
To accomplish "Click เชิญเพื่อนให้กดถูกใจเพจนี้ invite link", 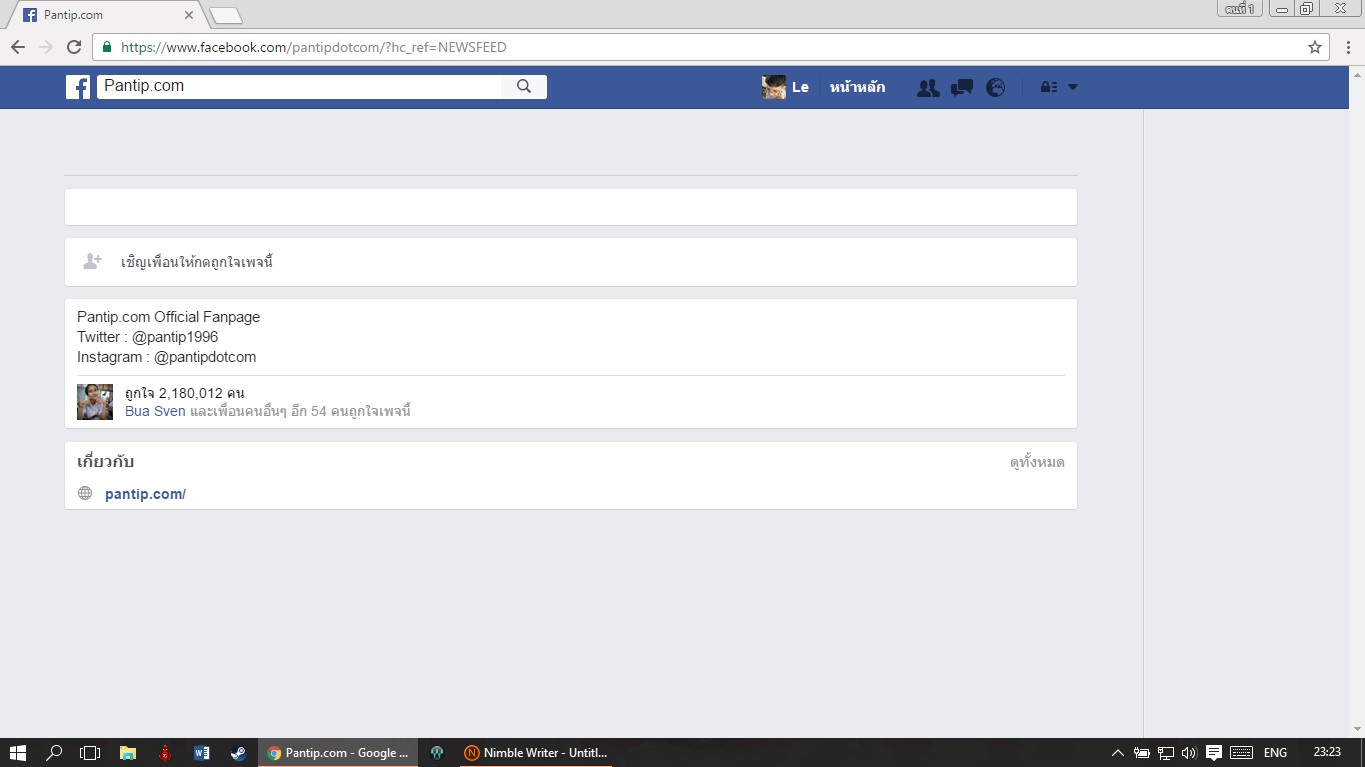I will 197,263.
